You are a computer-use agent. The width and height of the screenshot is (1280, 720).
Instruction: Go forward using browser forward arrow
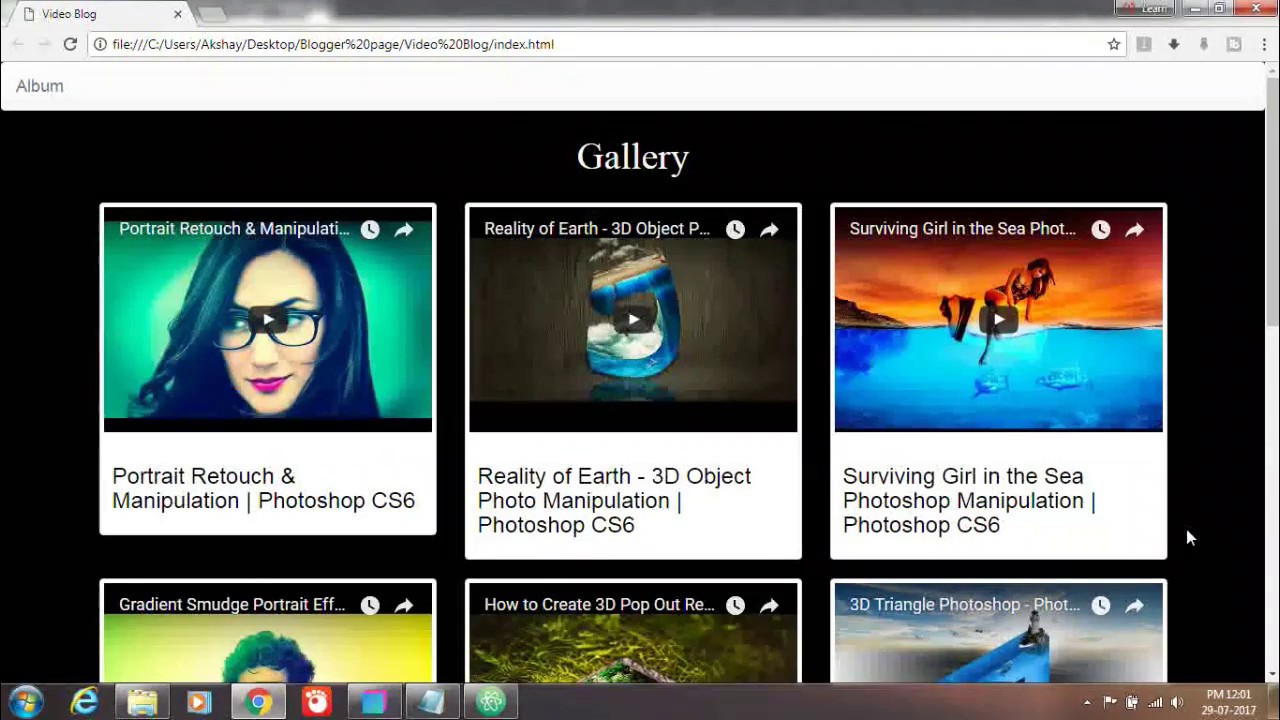(x=44, y=44)
